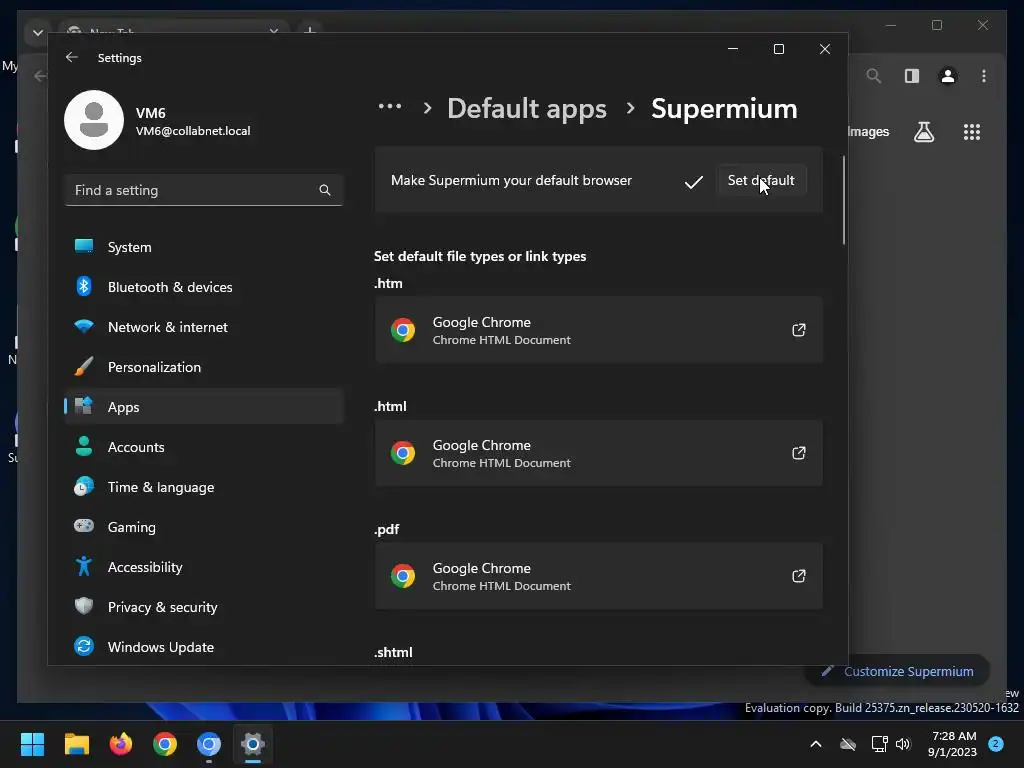Open File Explorer from the taskbar

point(76,744)
